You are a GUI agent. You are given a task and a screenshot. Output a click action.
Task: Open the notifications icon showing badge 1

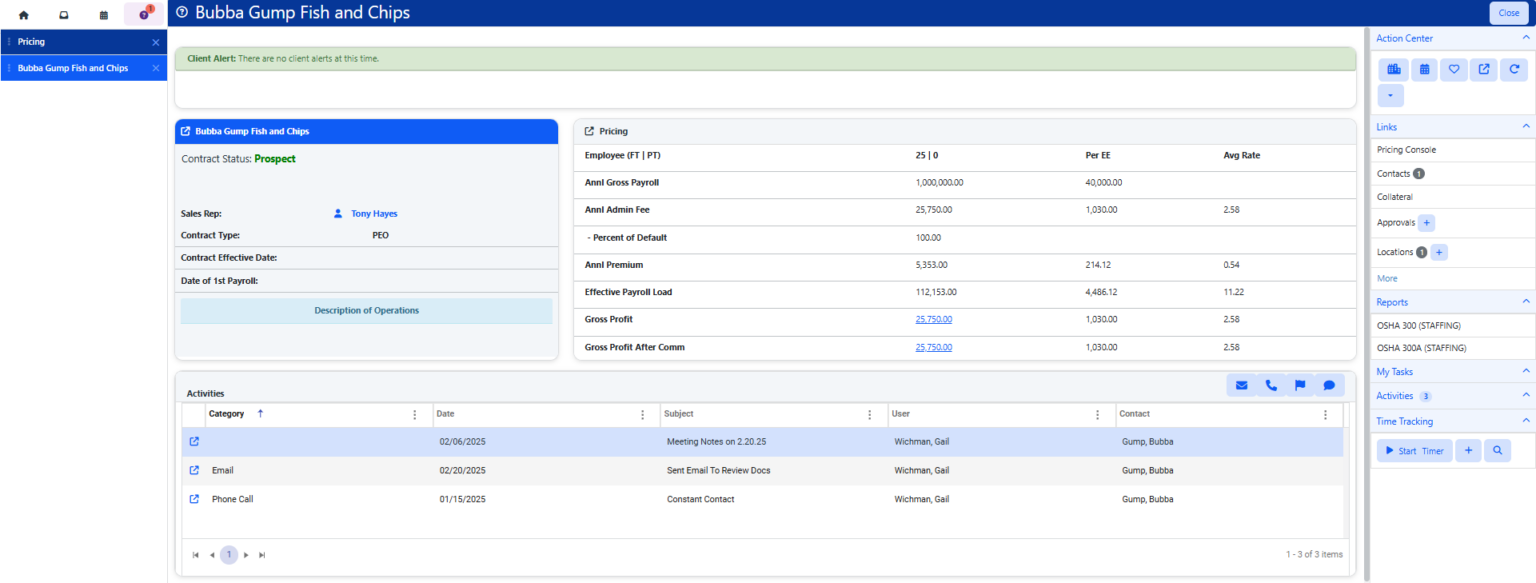[x=144, y=14]
